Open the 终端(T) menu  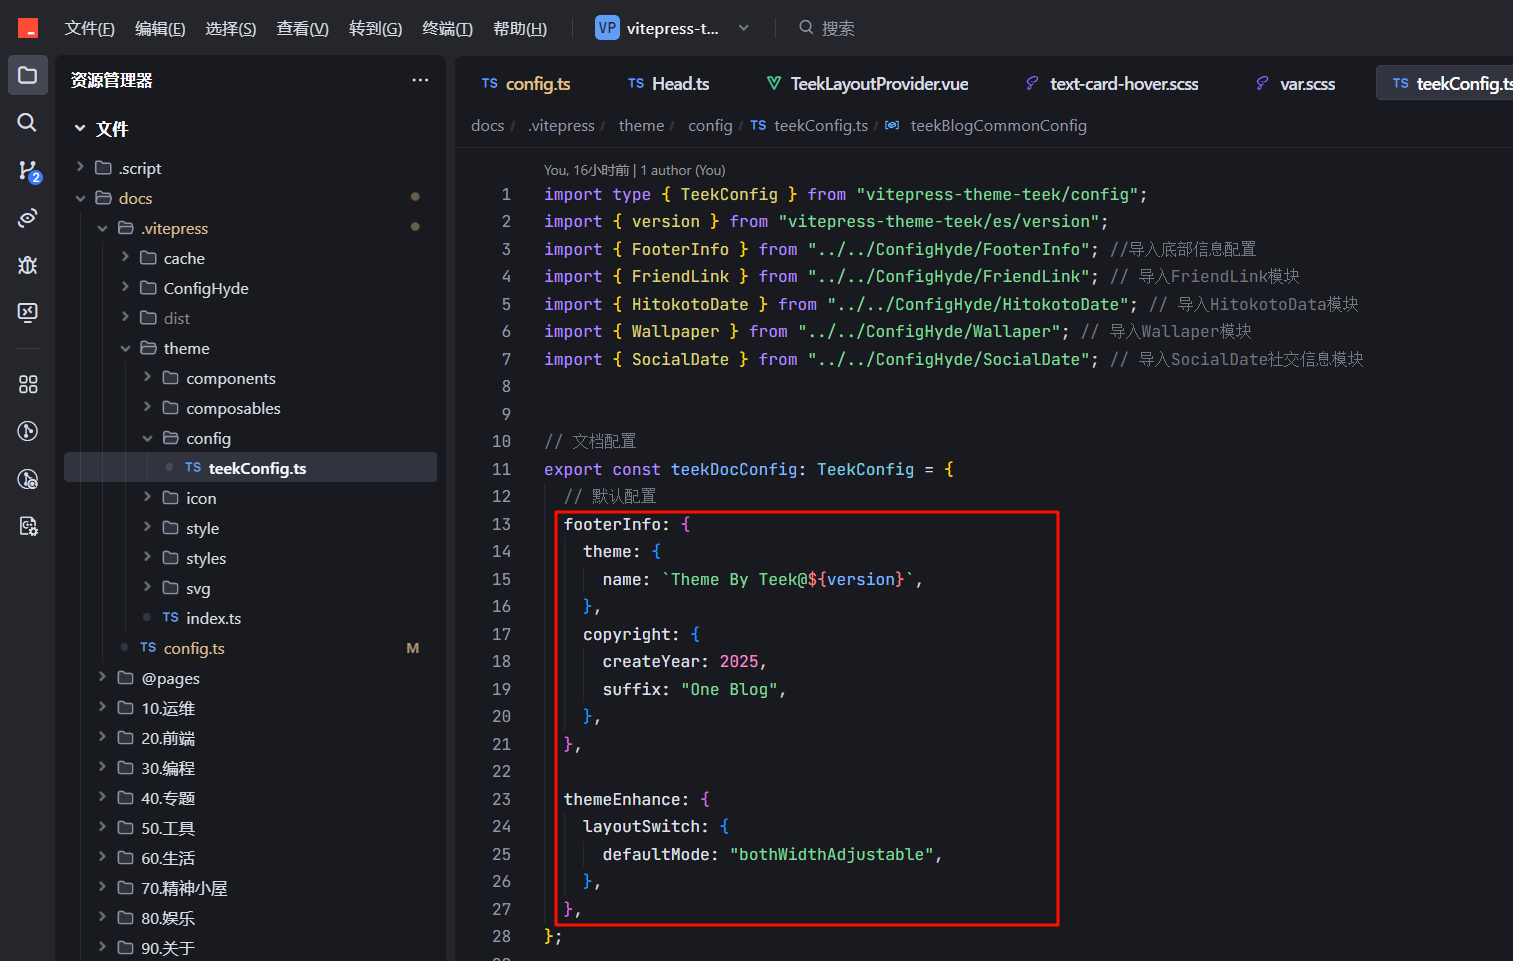[x=447, y=28]
